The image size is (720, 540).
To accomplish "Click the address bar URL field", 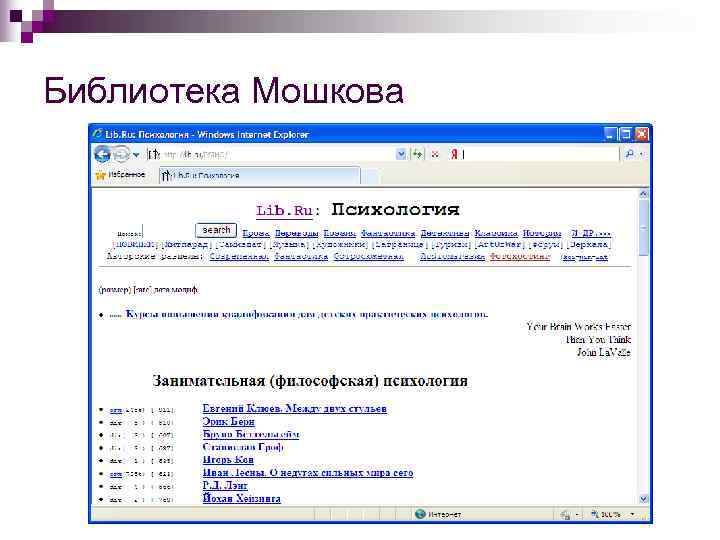I will tap(271, 155).
